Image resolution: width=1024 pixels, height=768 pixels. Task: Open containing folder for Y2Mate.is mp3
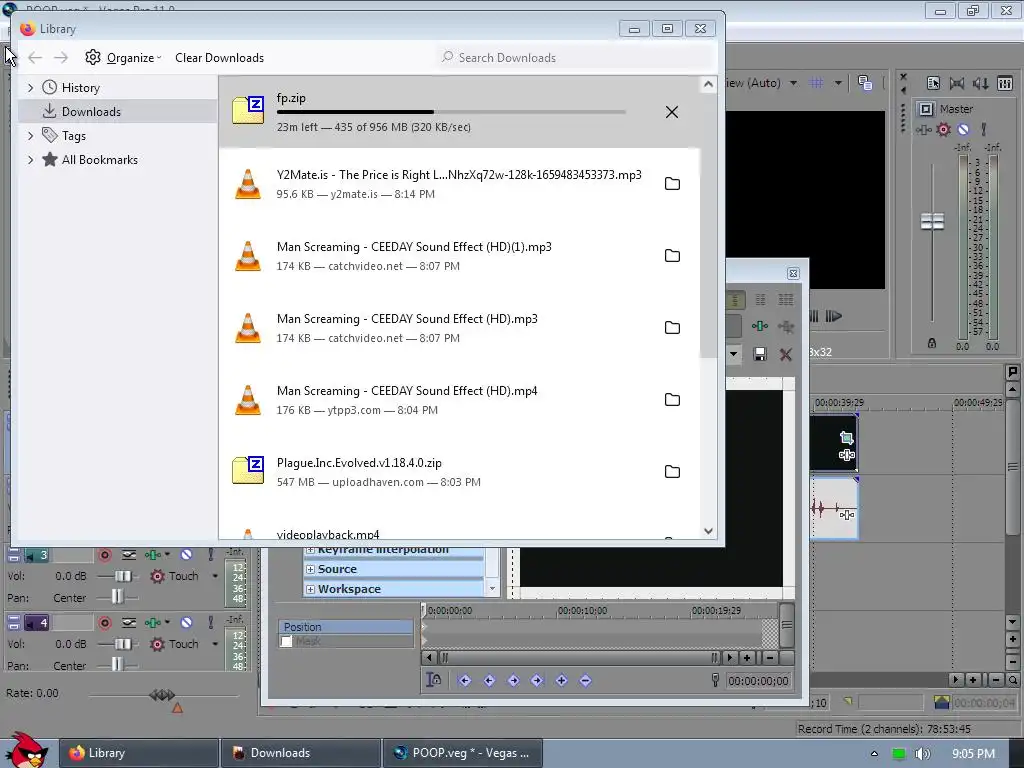point(672,184)
